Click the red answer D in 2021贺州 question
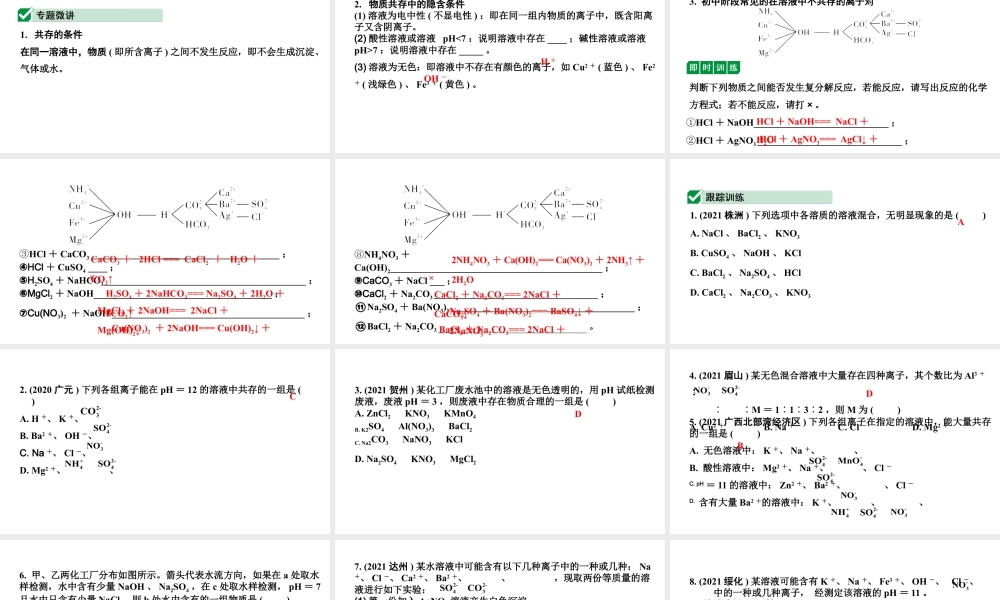This screenshot has width=1000, height=600. click(577, 413)
